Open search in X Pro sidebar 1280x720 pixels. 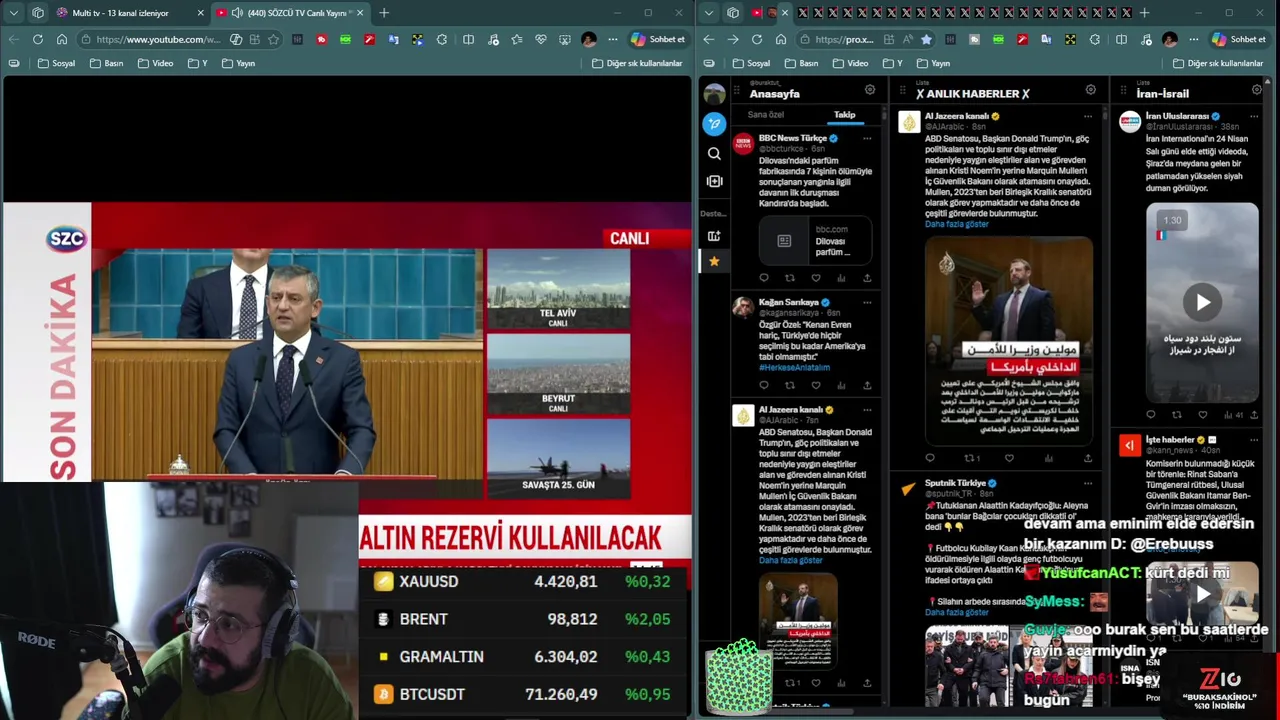714,154
